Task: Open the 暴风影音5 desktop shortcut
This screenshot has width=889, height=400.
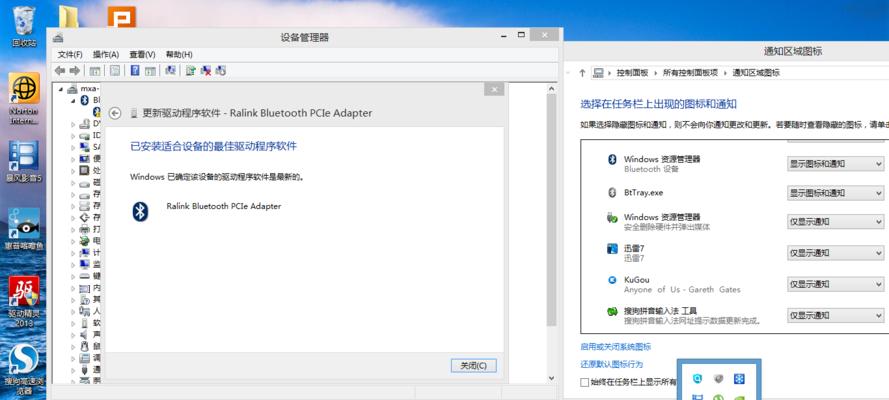Action: [24, 163]
